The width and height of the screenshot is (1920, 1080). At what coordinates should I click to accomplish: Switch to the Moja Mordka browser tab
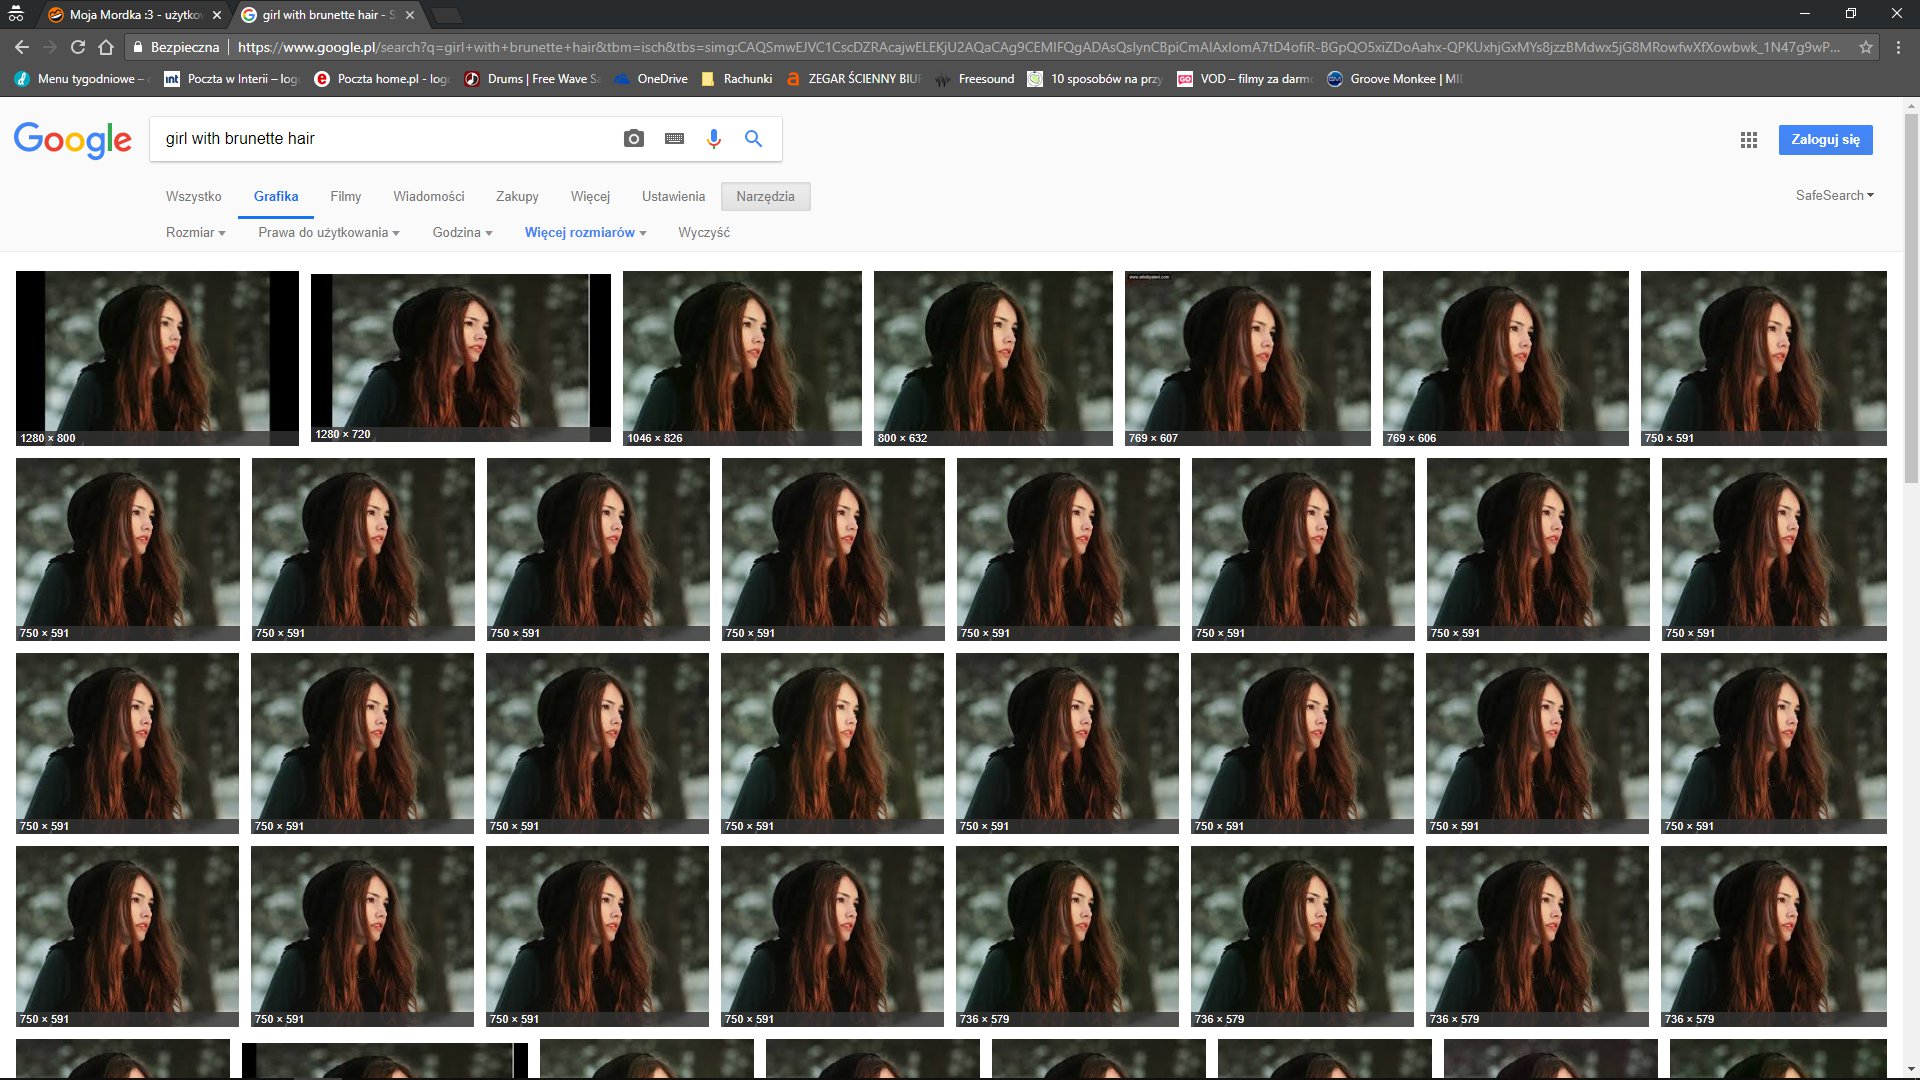click(134, 15)
